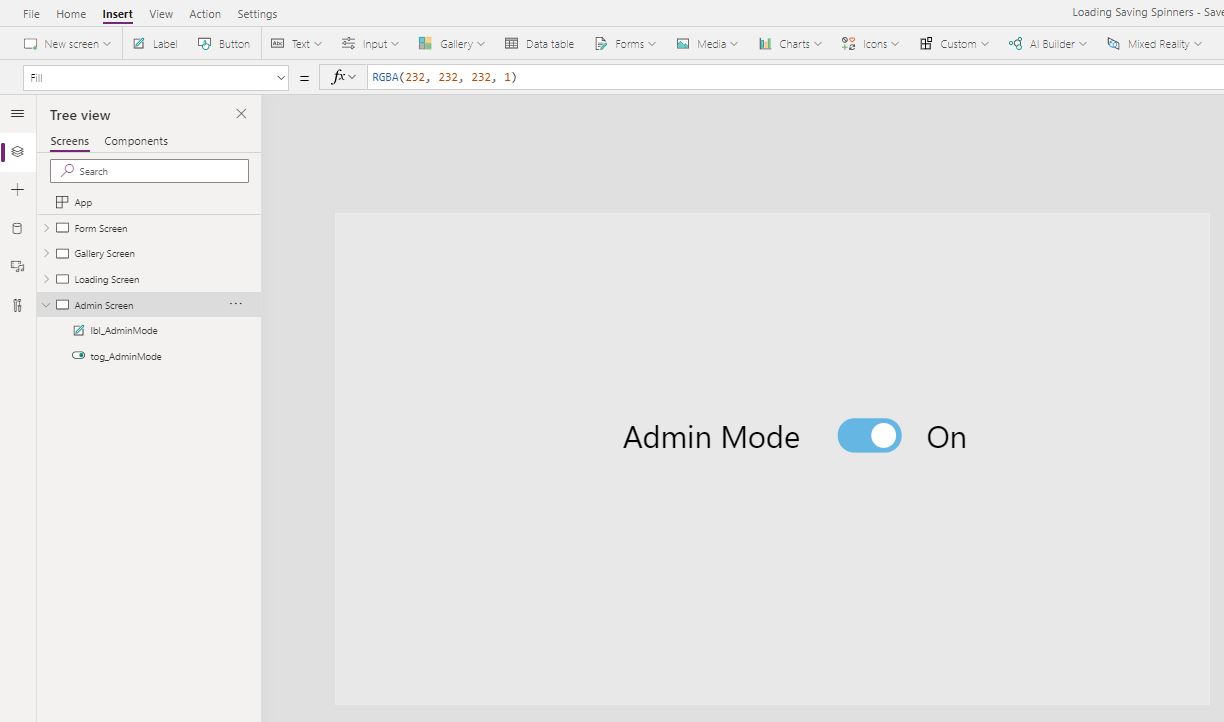Open the Media pane from the left rail

click(x=17, y=266)
